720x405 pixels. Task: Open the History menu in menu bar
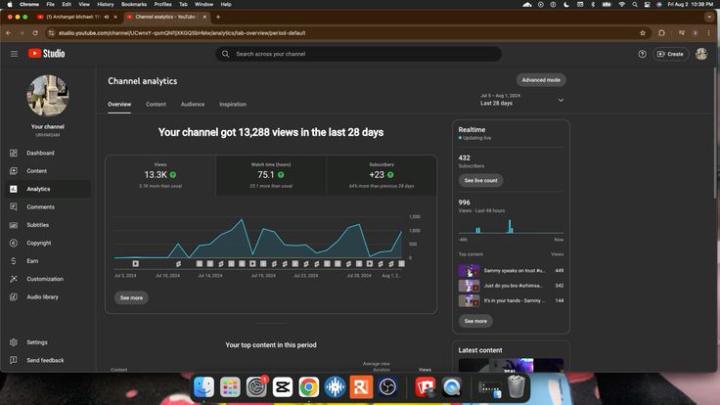click(x=105, y=4)
